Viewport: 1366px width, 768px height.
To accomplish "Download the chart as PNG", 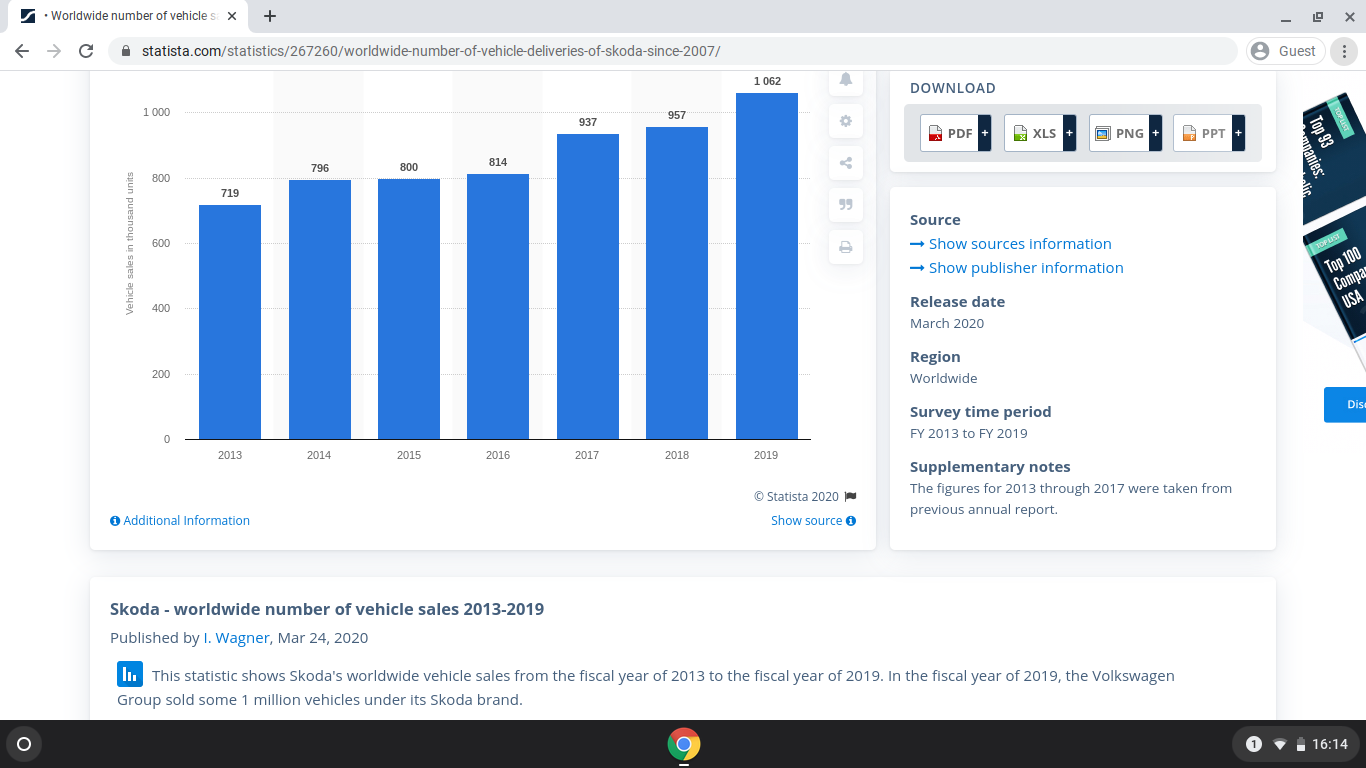I will pos(1126,133).
